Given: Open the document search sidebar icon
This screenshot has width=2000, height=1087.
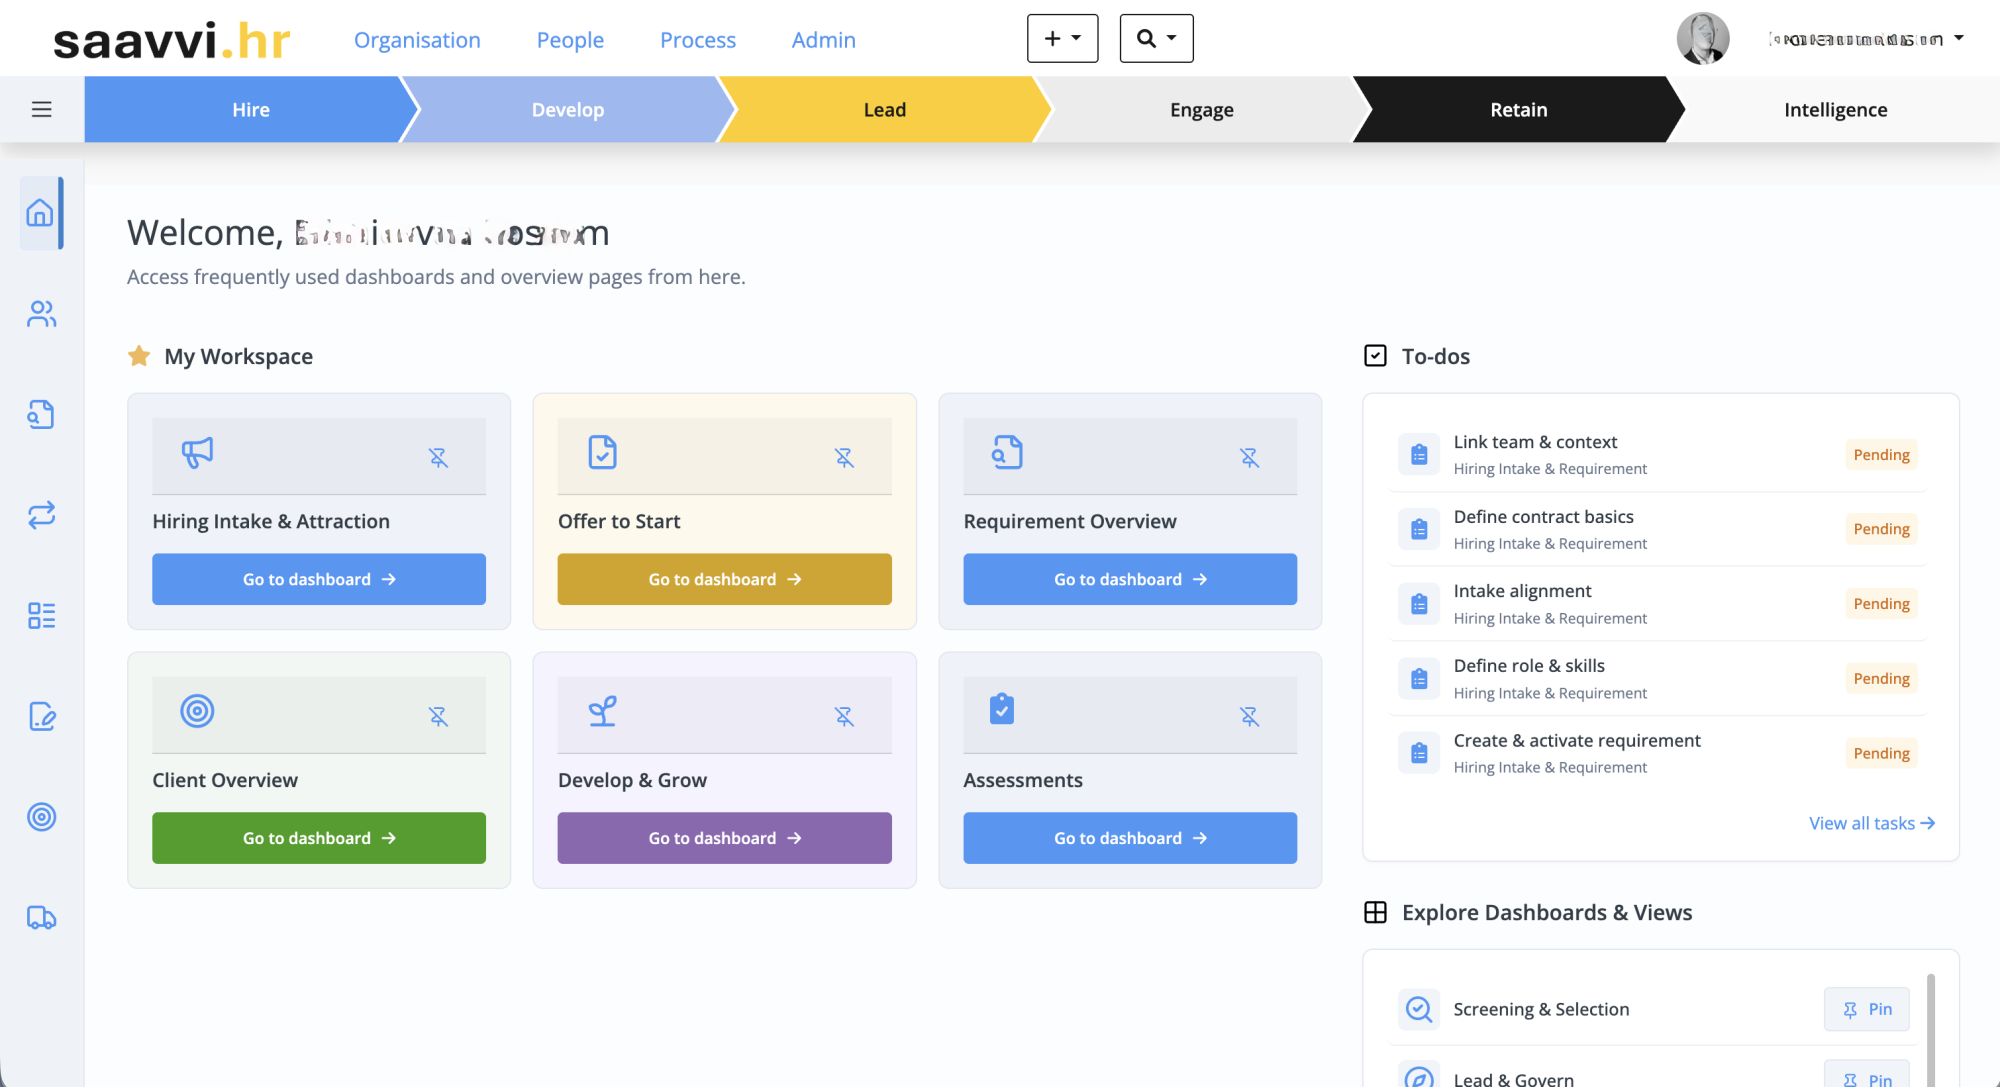Looking at the screenshot, I should click(x=41, y=414).
